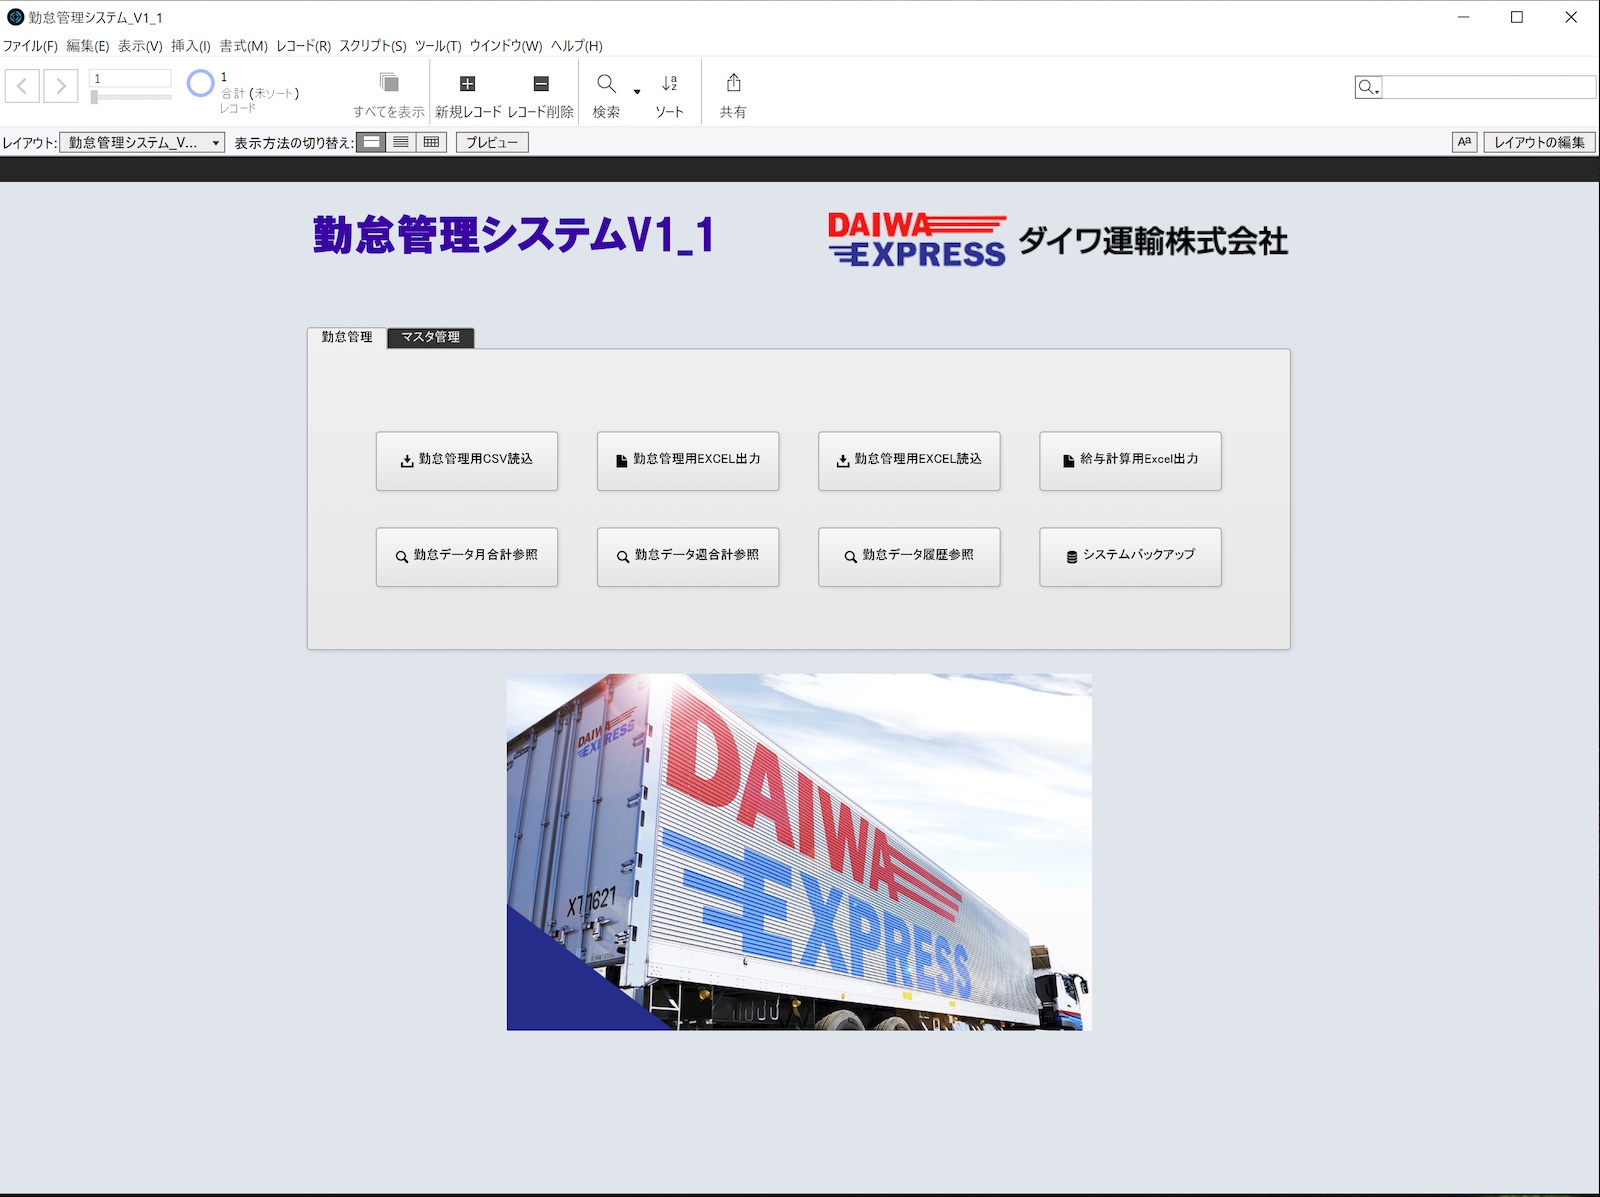Switch to form view
The height and width of the screenshot is (1197, 1600).
click(x=371, y=142)
